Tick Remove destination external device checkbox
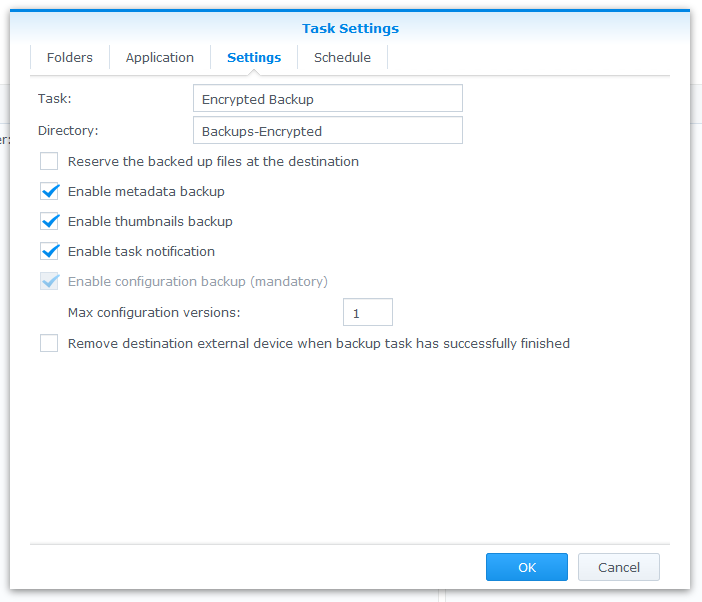The image size is (702, 602). (x=49, y=343)
